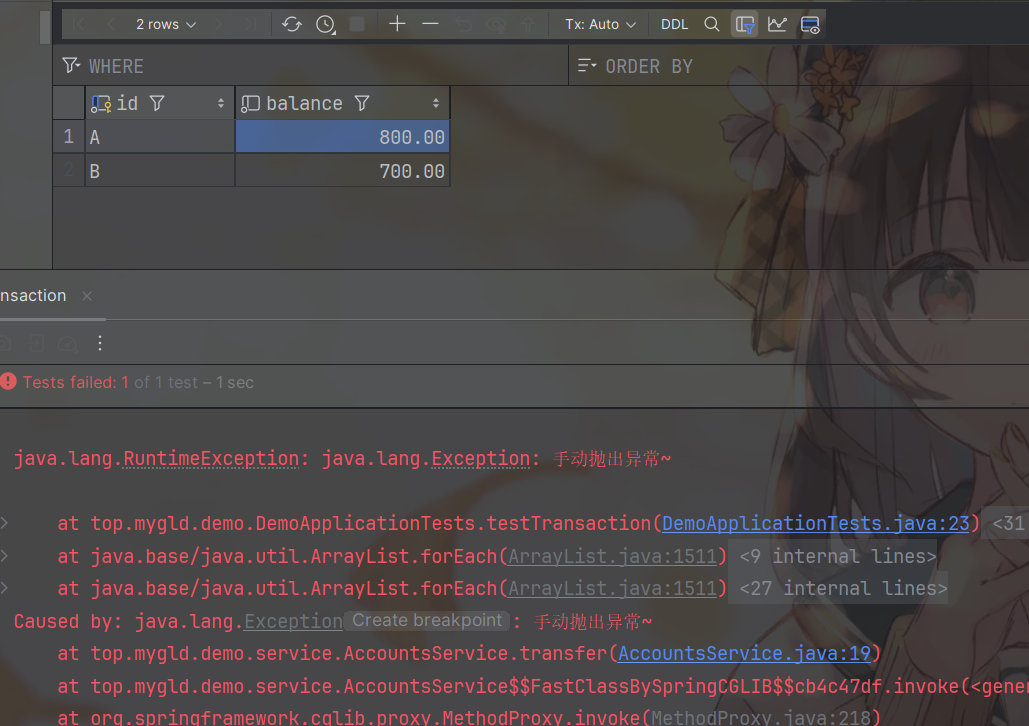Viewport: 1029px width, 726px height.
Task: Click the filter icon in the id column
Action: pos(157,103)
